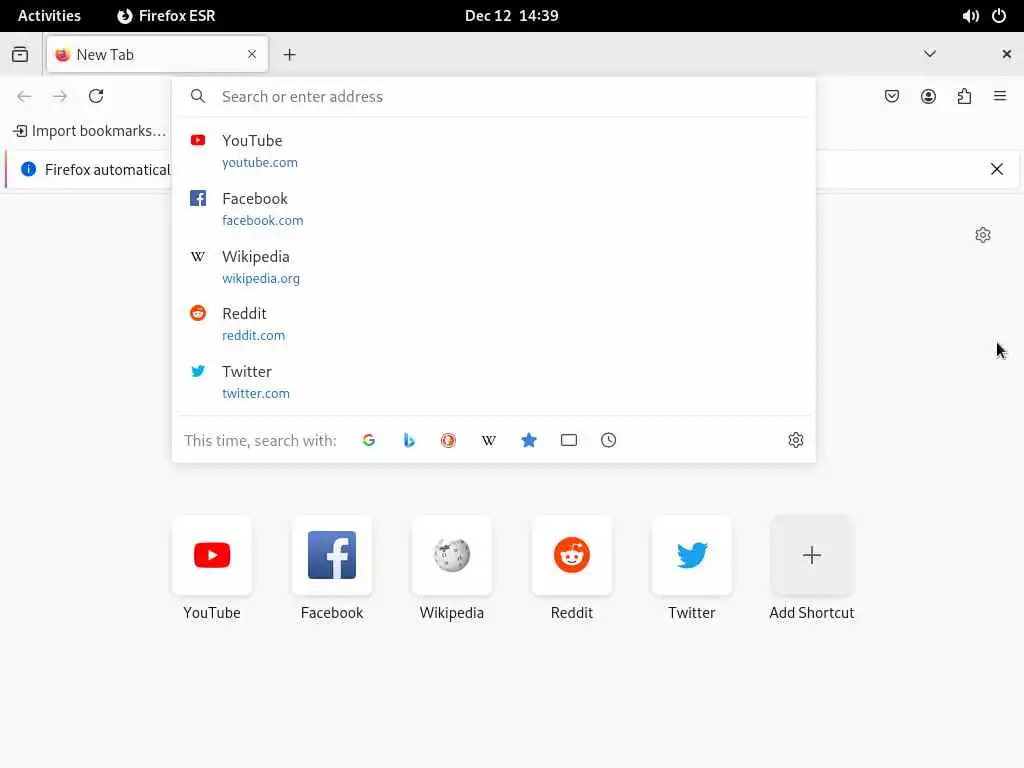Screen dimensions: 1024x768
Task: Search this time with DuckDuckGo icon
Action: pos(449,440)
